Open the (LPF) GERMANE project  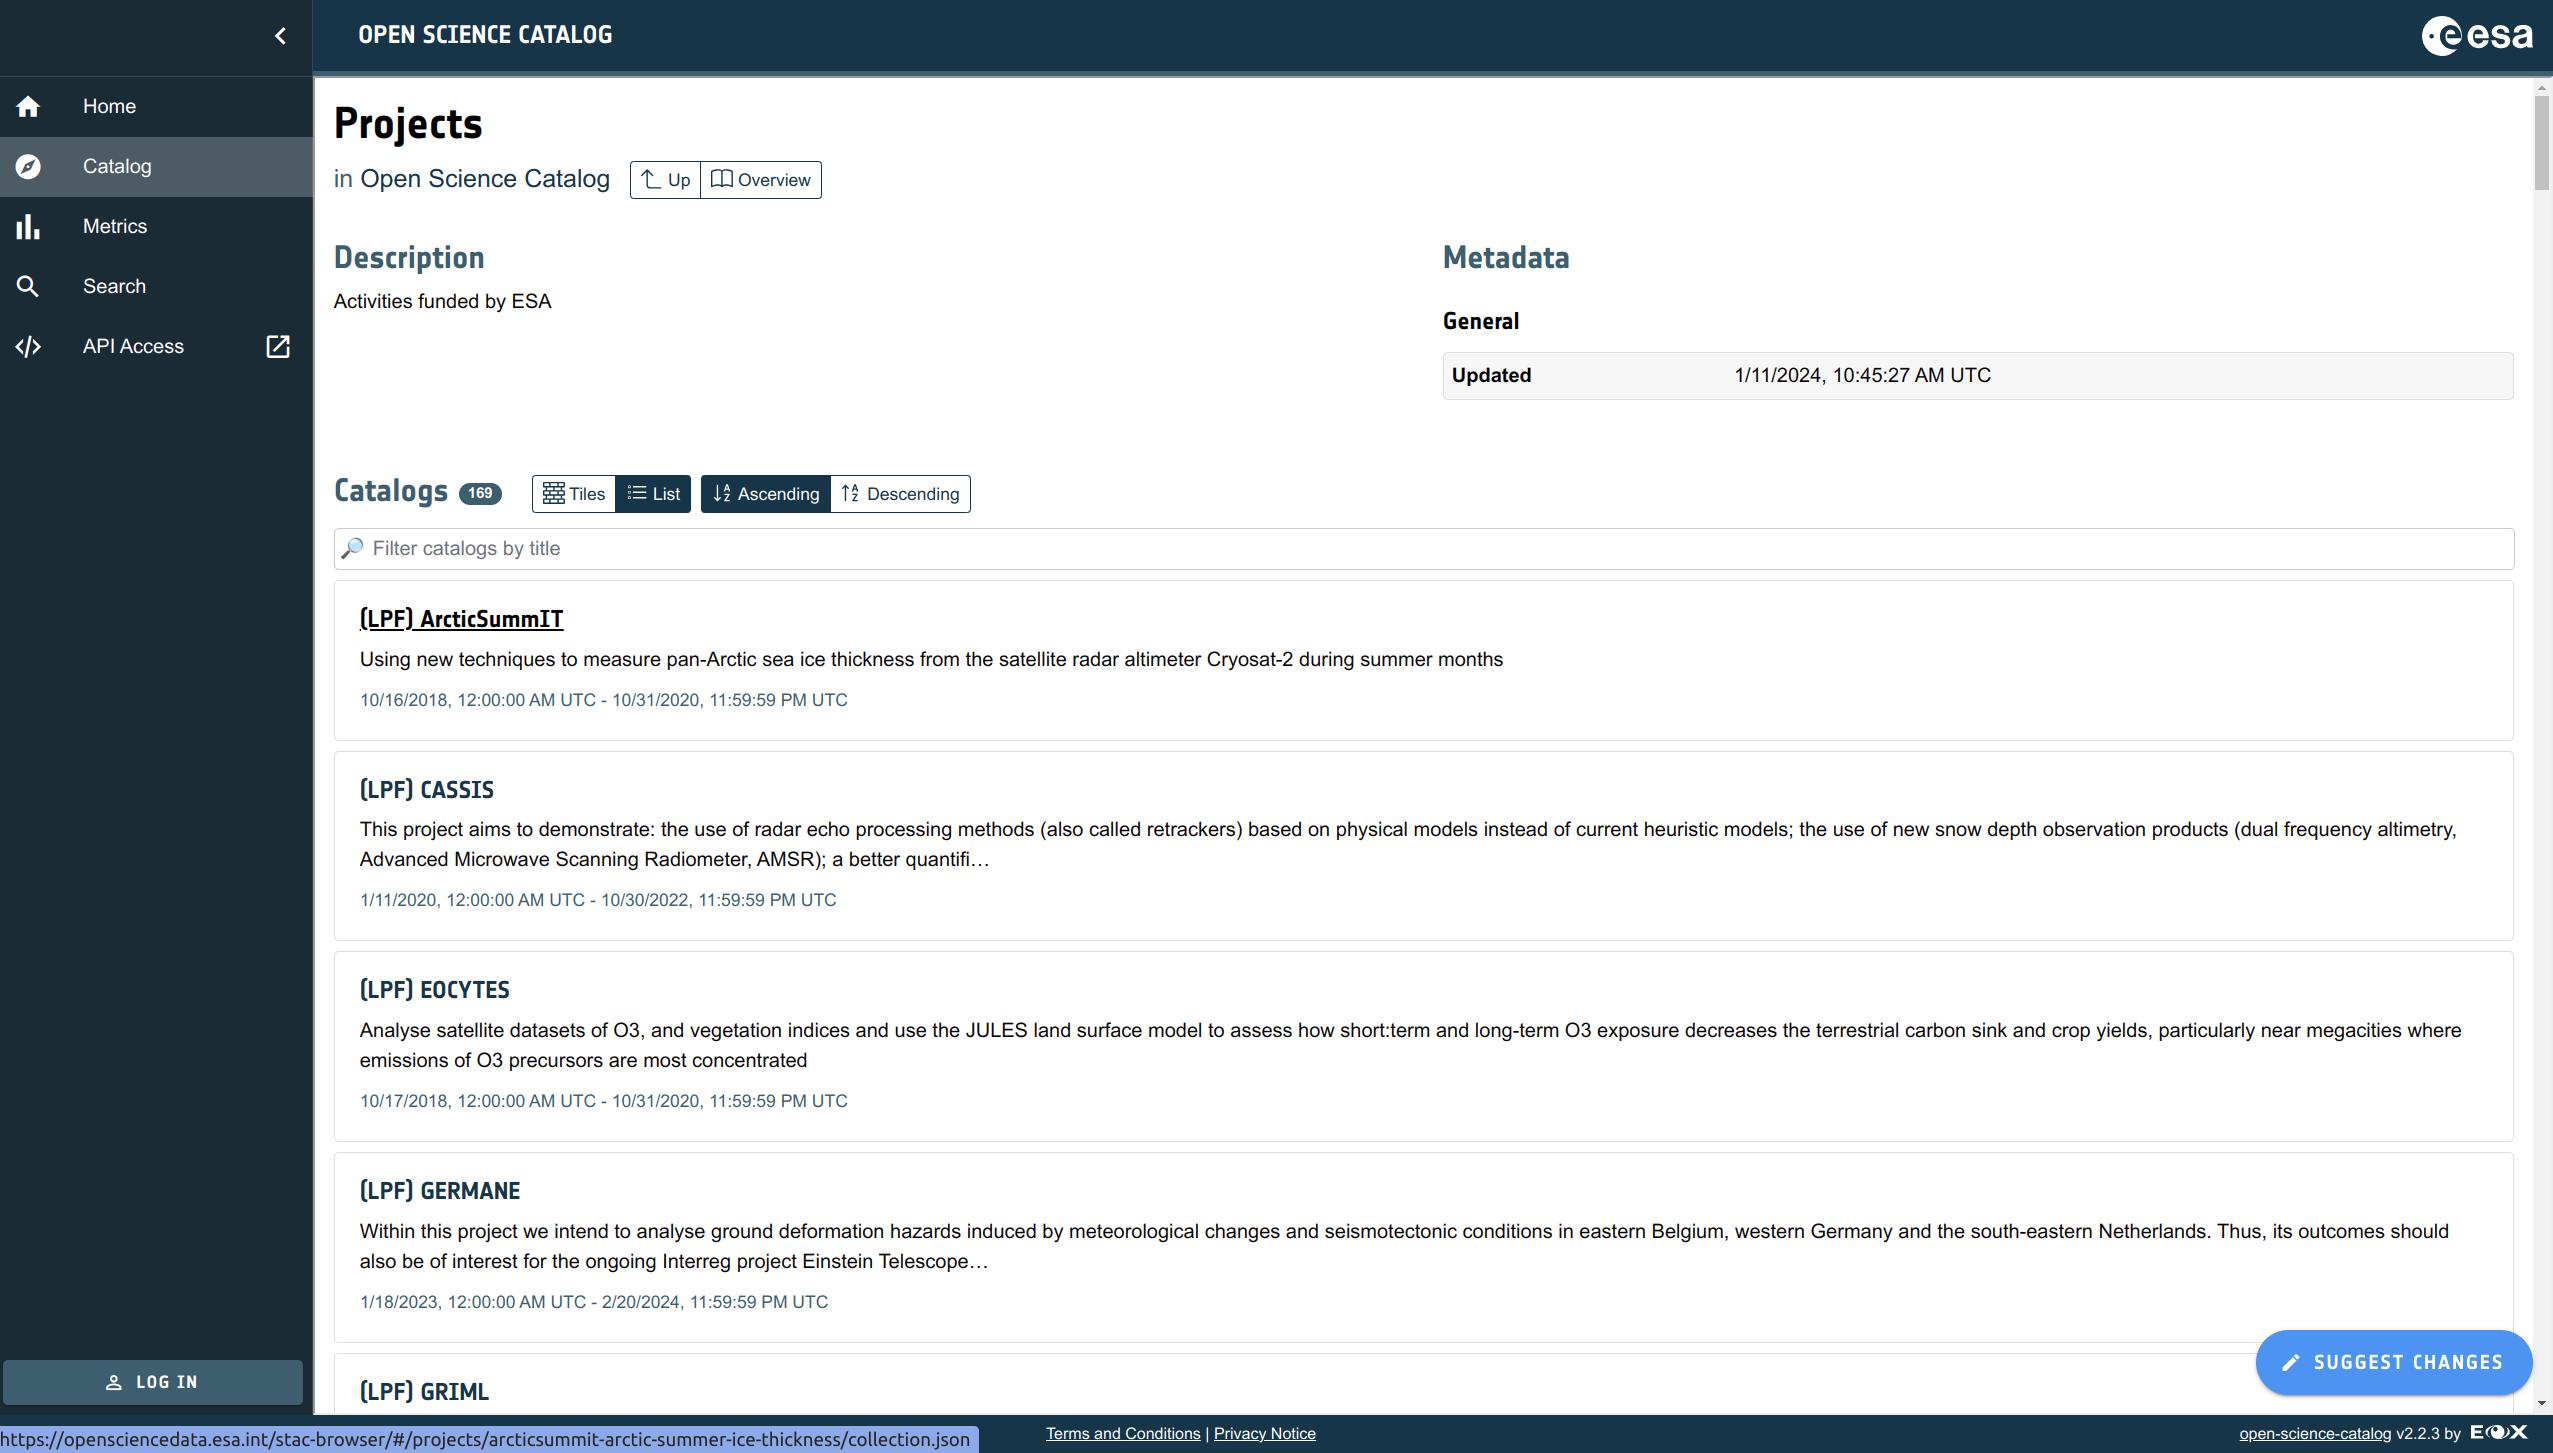click(440, 1191)
